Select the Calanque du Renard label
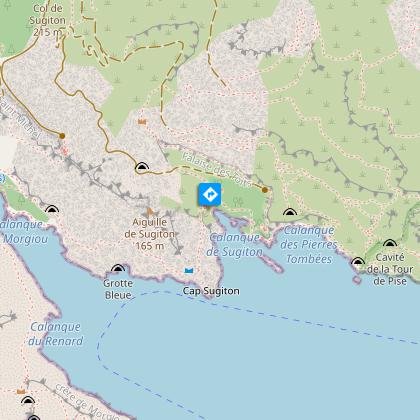Screen dimensions: 420x420 (x=55, y=334)
